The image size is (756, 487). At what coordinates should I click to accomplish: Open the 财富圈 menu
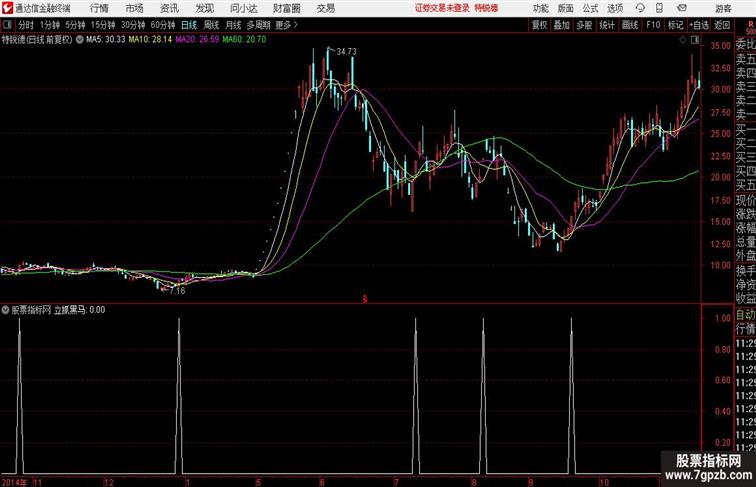tap(286, 8)
